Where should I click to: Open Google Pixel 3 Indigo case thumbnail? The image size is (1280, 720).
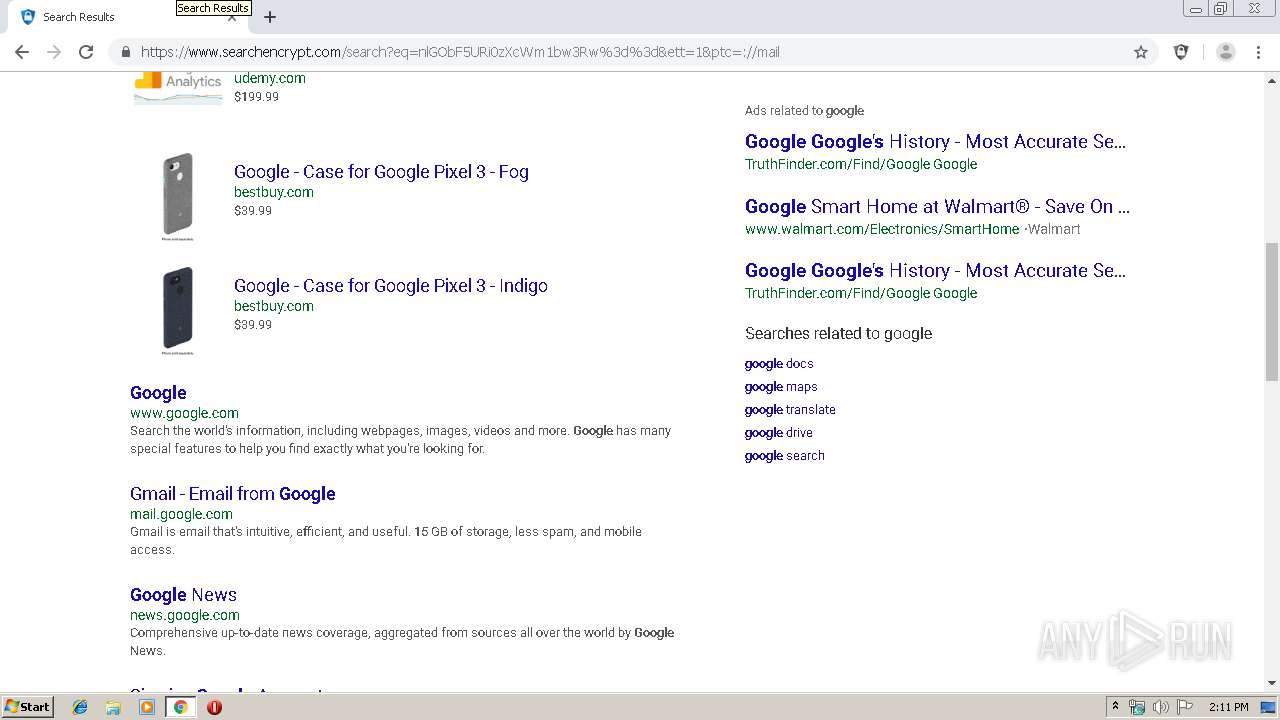[178, 310]
